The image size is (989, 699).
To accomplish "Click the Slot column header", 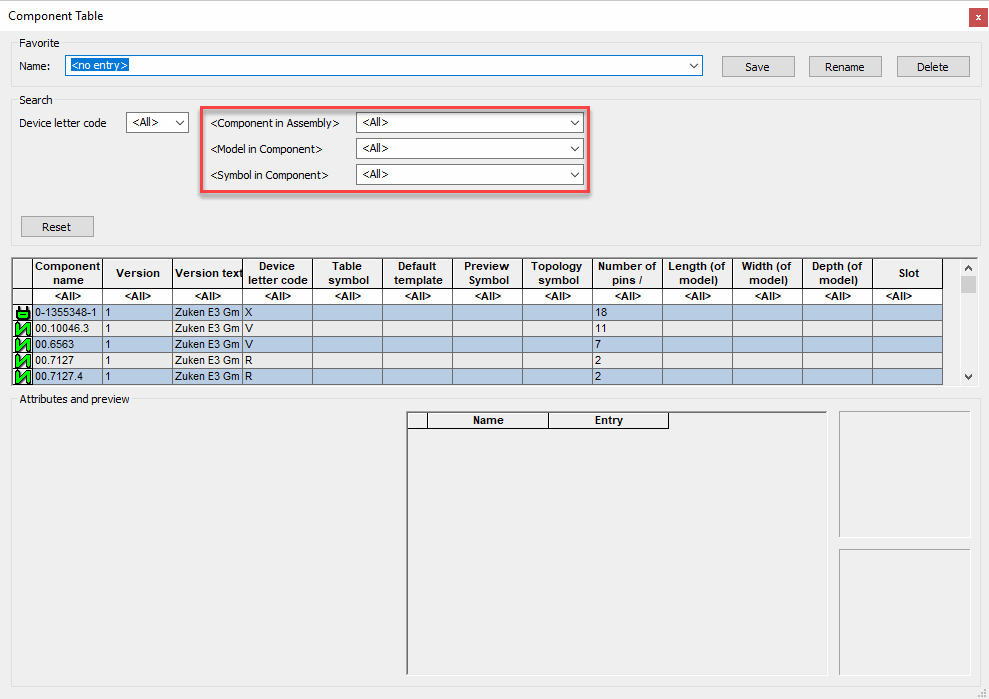I will 908,273.
